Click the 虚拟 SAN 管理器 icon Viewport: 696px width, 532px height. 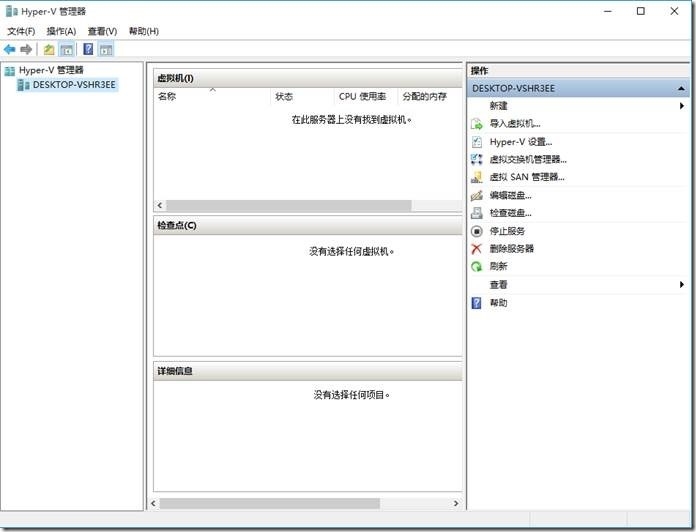(477, 177)
